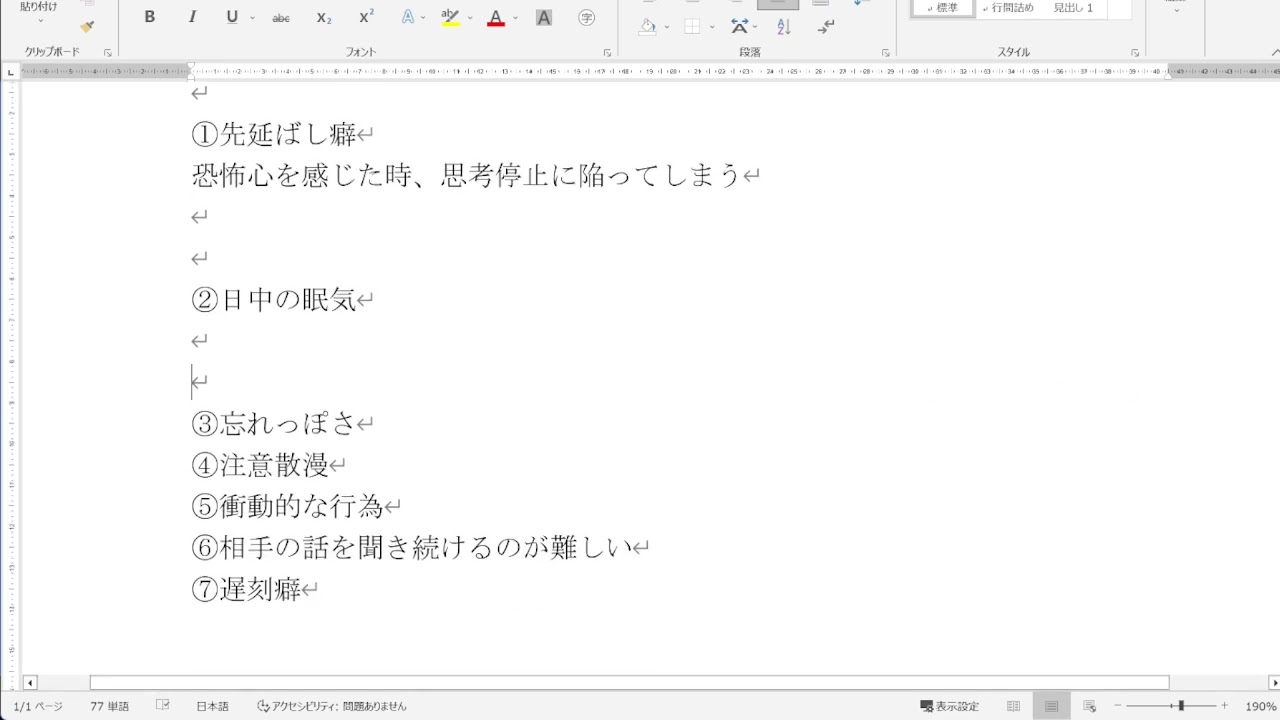The image size is (1280, 720).
Task: Toggle Italic formatting
Action: [x=192, y=17]
